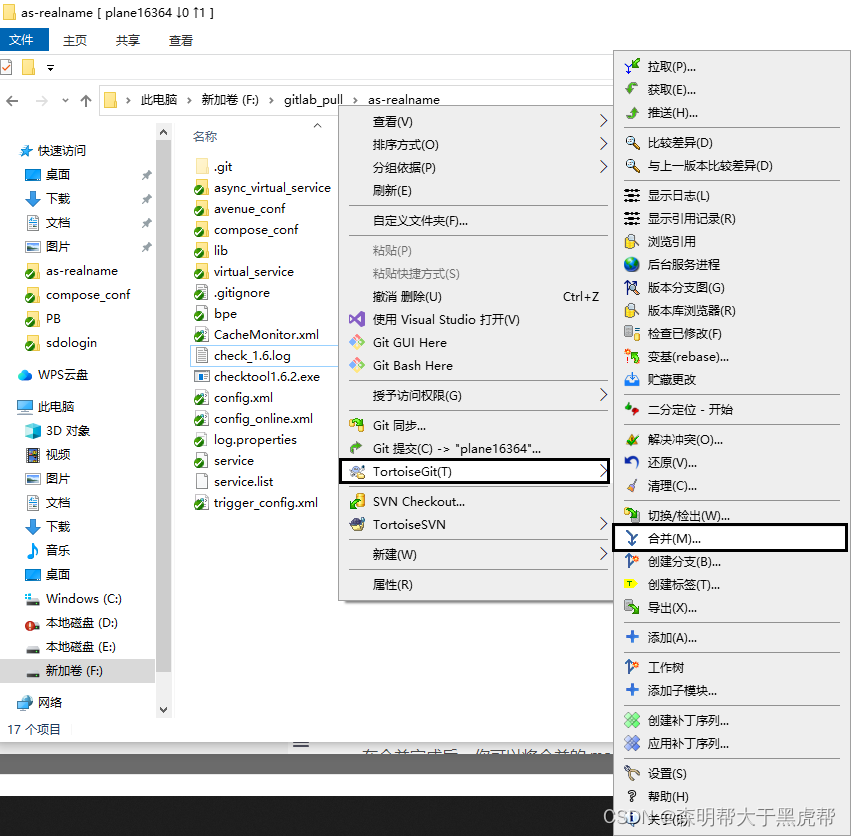
Task: Click the 切换/检出 icon
Action: tap(632, 514)
